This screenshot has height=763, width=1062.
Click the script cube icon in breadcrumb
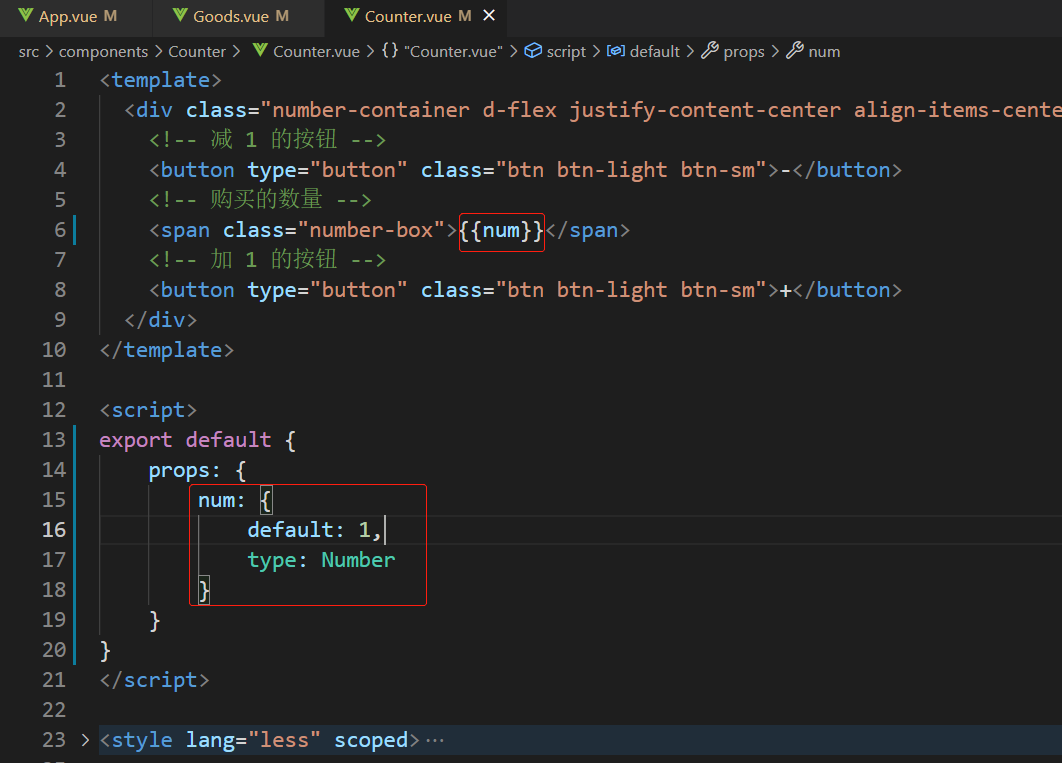(533, 51)
